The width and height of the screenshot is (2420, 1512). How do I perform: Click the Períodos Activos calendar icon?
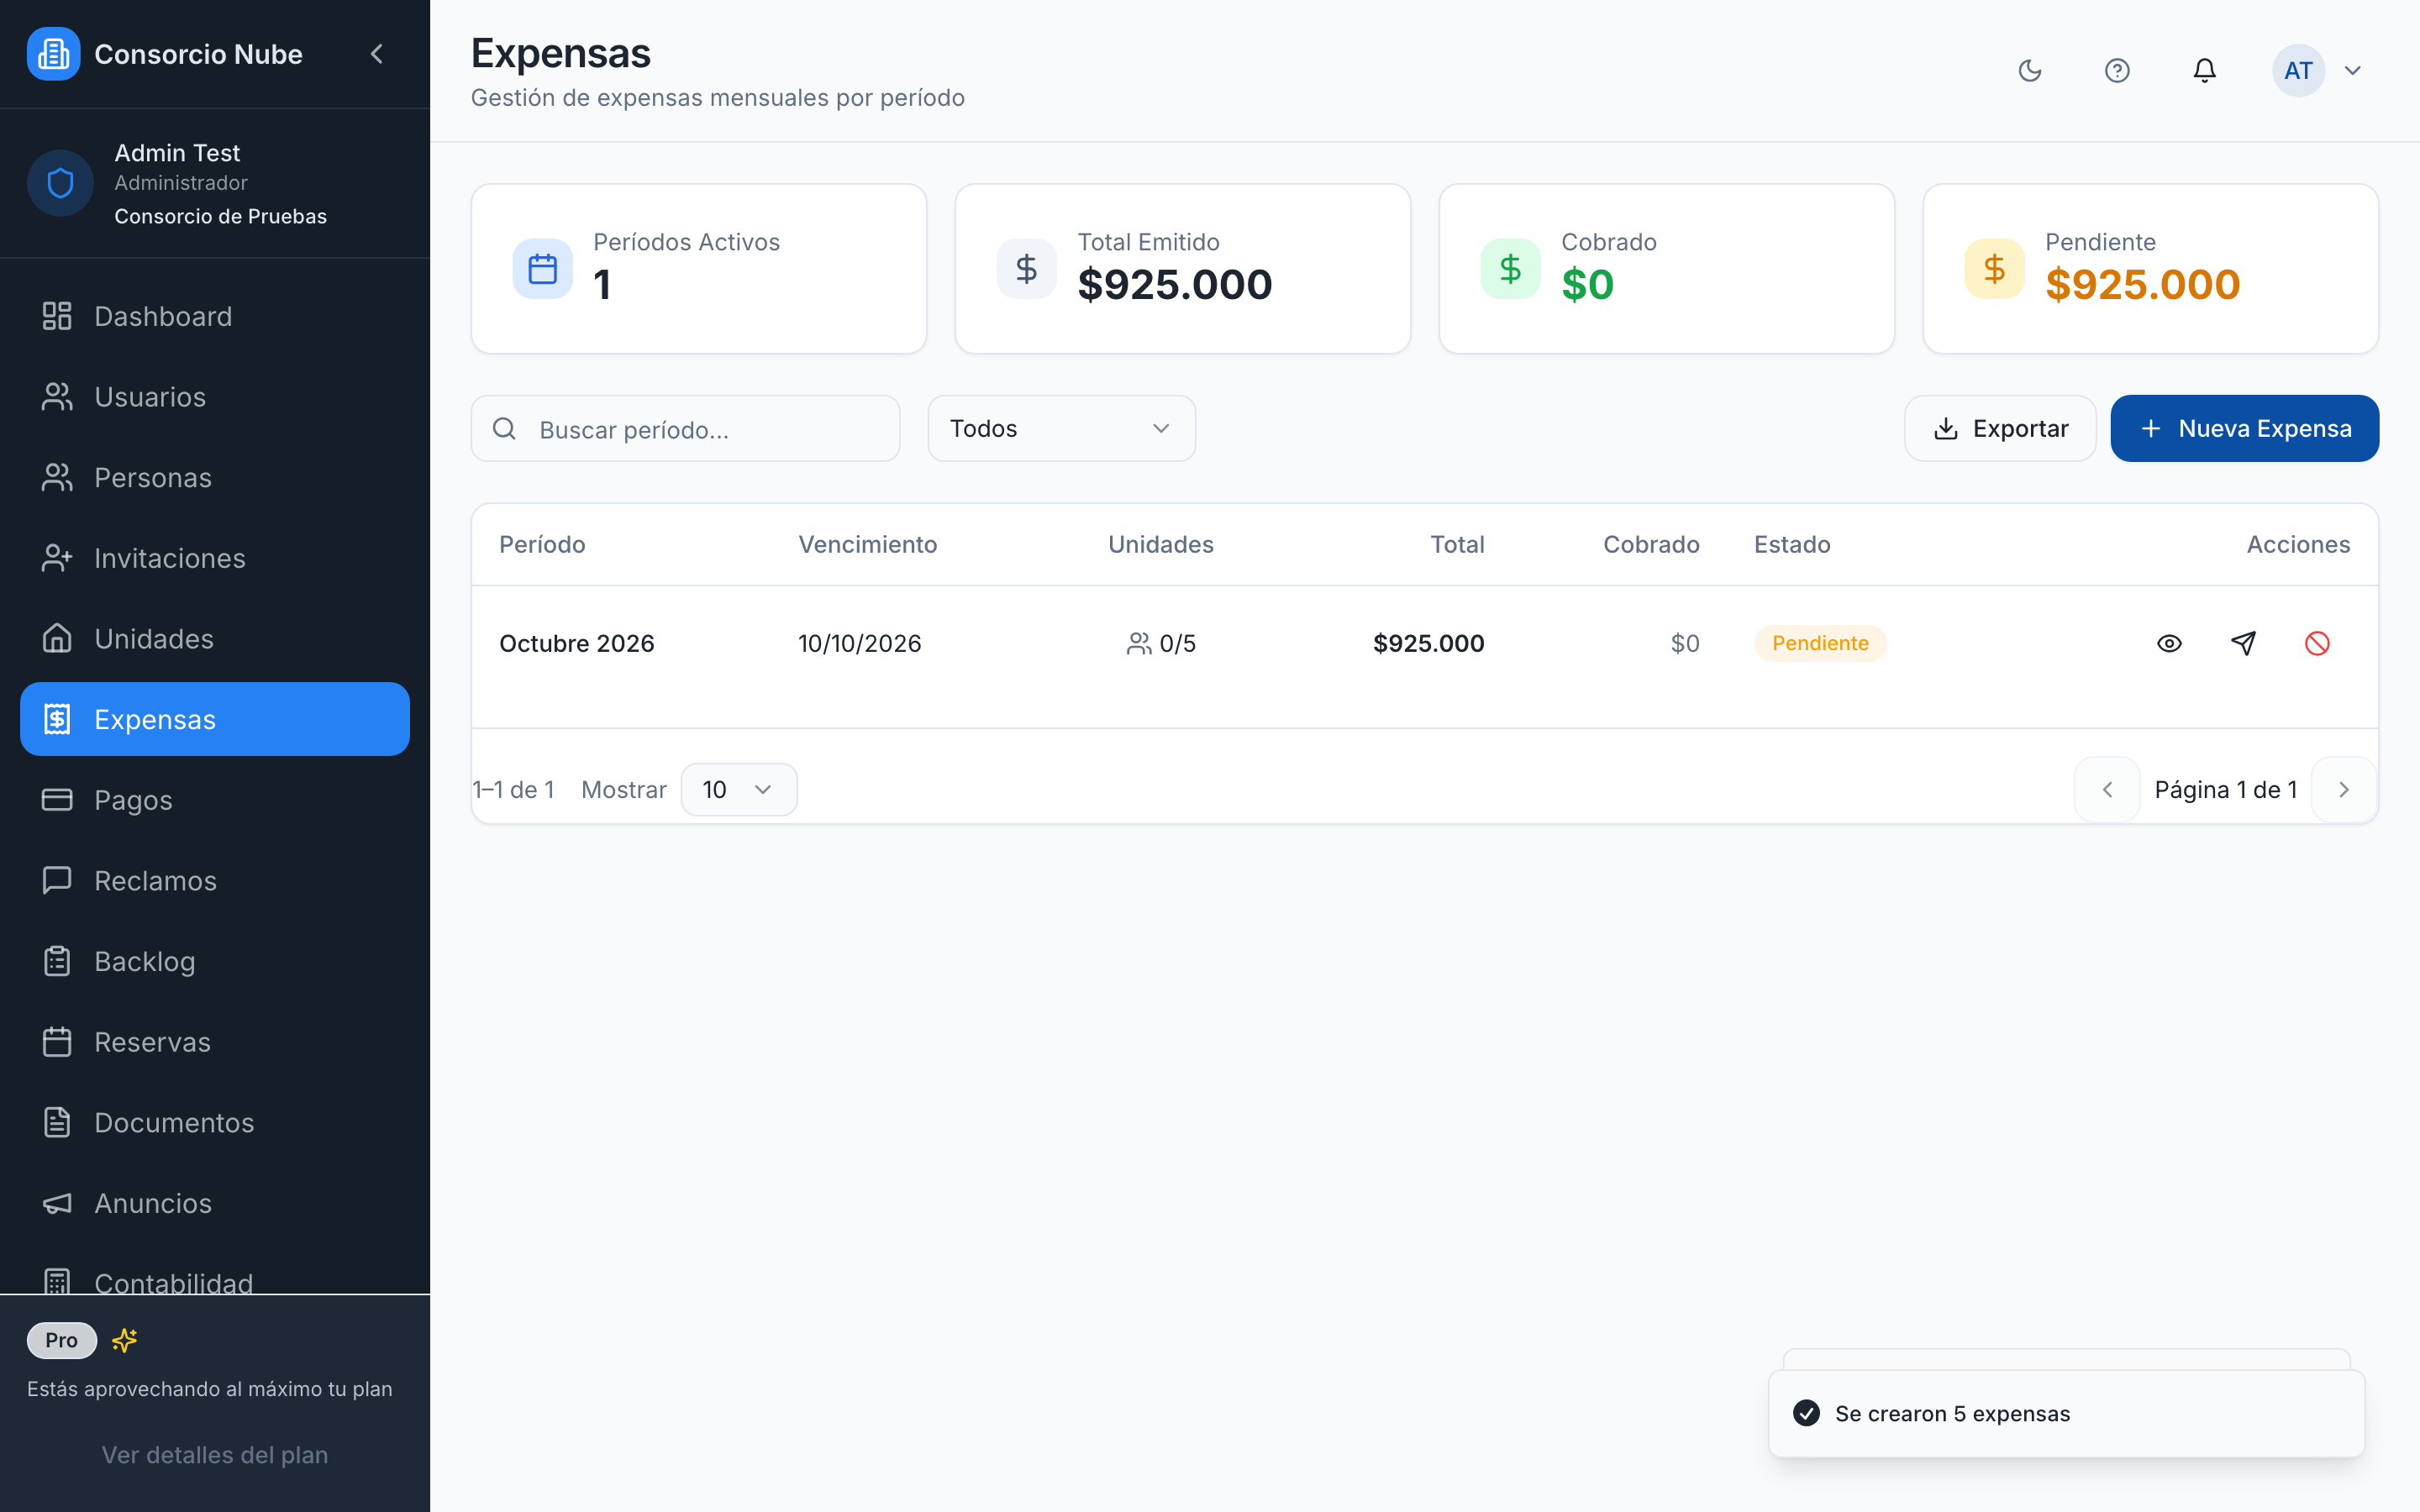pyautogui.click(x=543, y=269)
